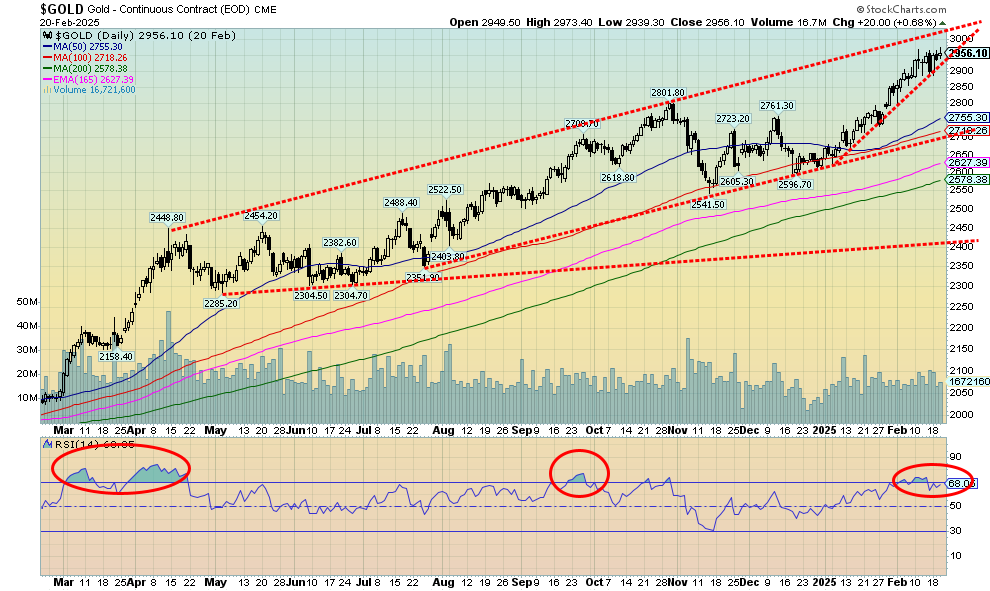Click the red circle over February RSI
Viewport: 990px width, 591px height.
pos(931,481)
